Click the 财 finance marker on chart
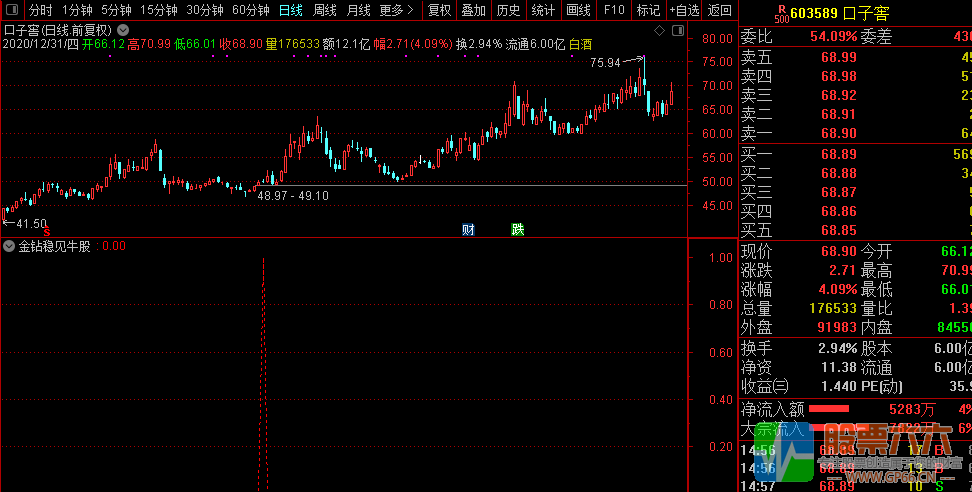Viewport: 972px width, 492px height. (x=468, y=229)
